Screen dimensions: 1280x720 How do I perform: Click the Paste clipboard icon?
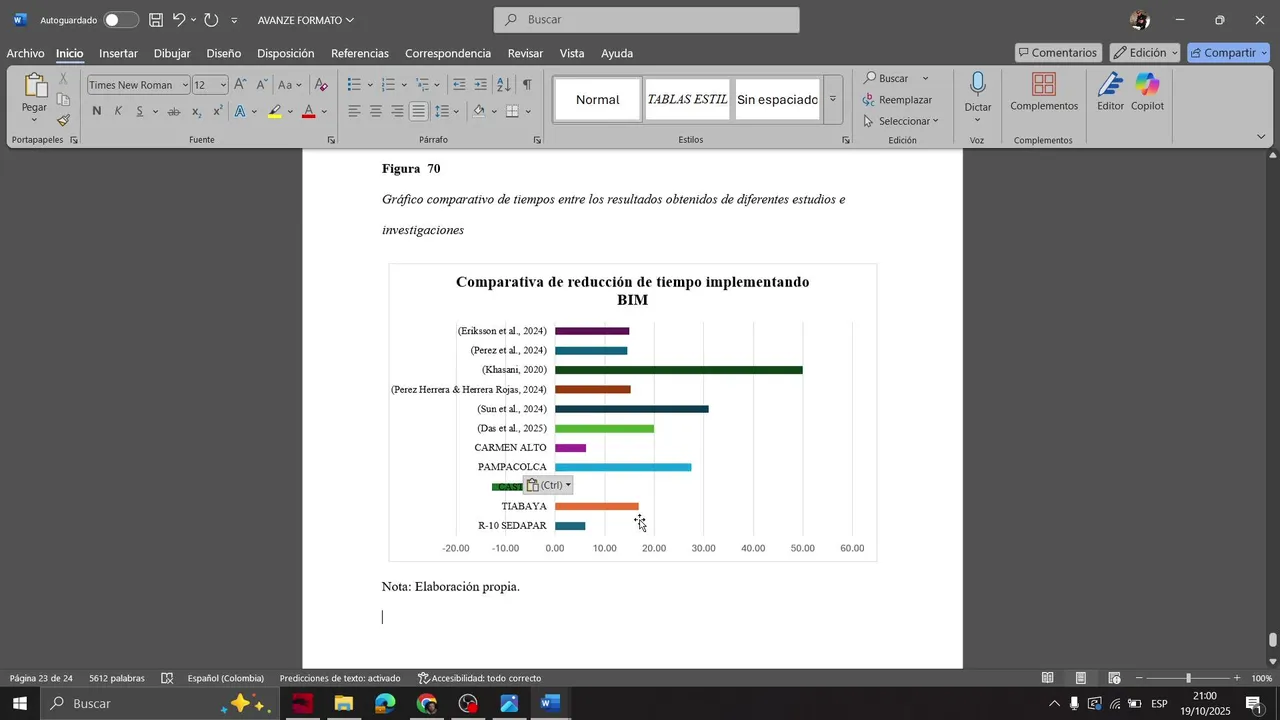point(35,86)
